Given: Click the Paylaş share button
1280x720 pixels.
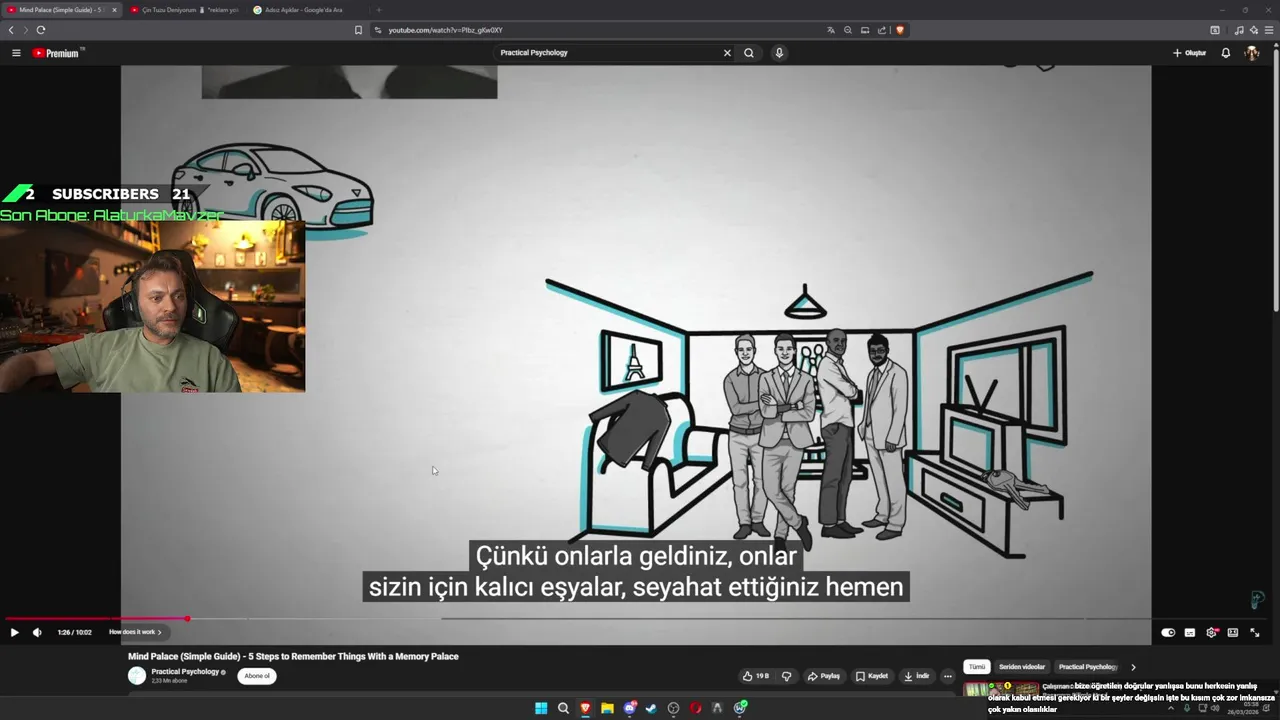Looking at the screenshot, I should point(824,676).
